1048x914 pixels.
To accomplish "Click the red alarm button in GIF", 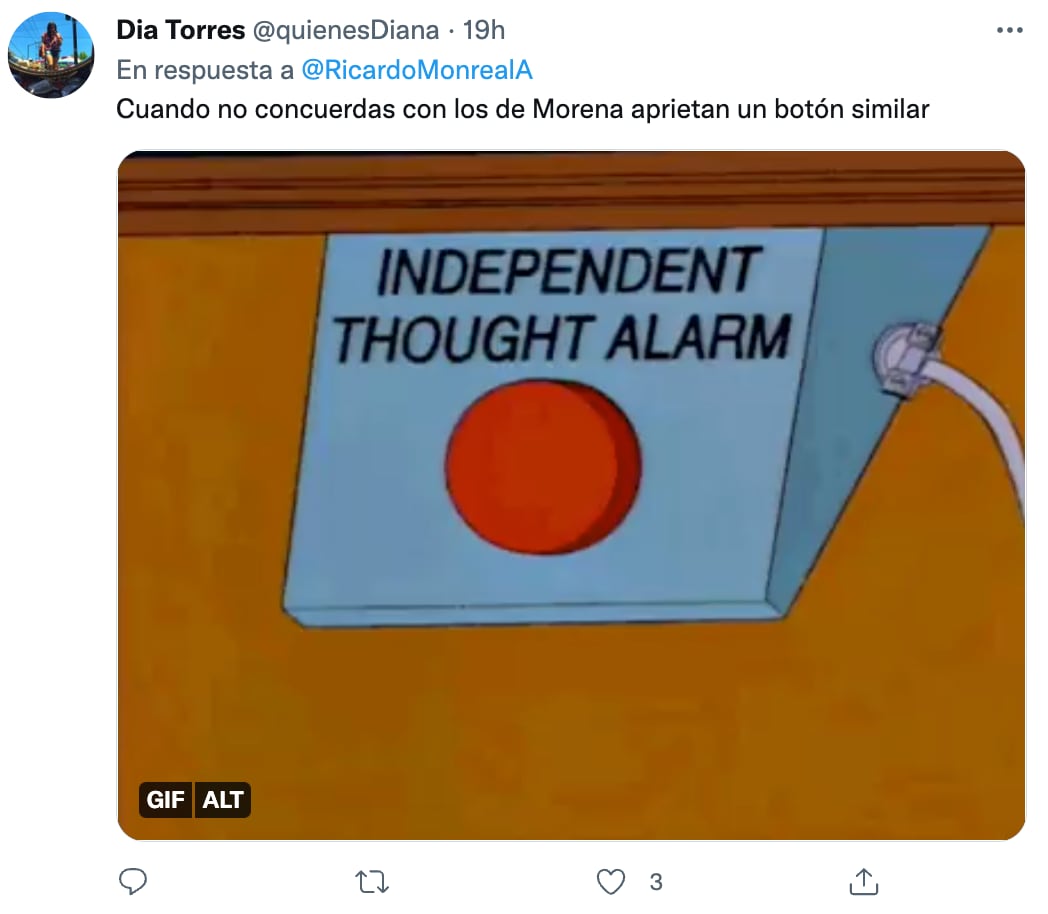I will point(543,466).
